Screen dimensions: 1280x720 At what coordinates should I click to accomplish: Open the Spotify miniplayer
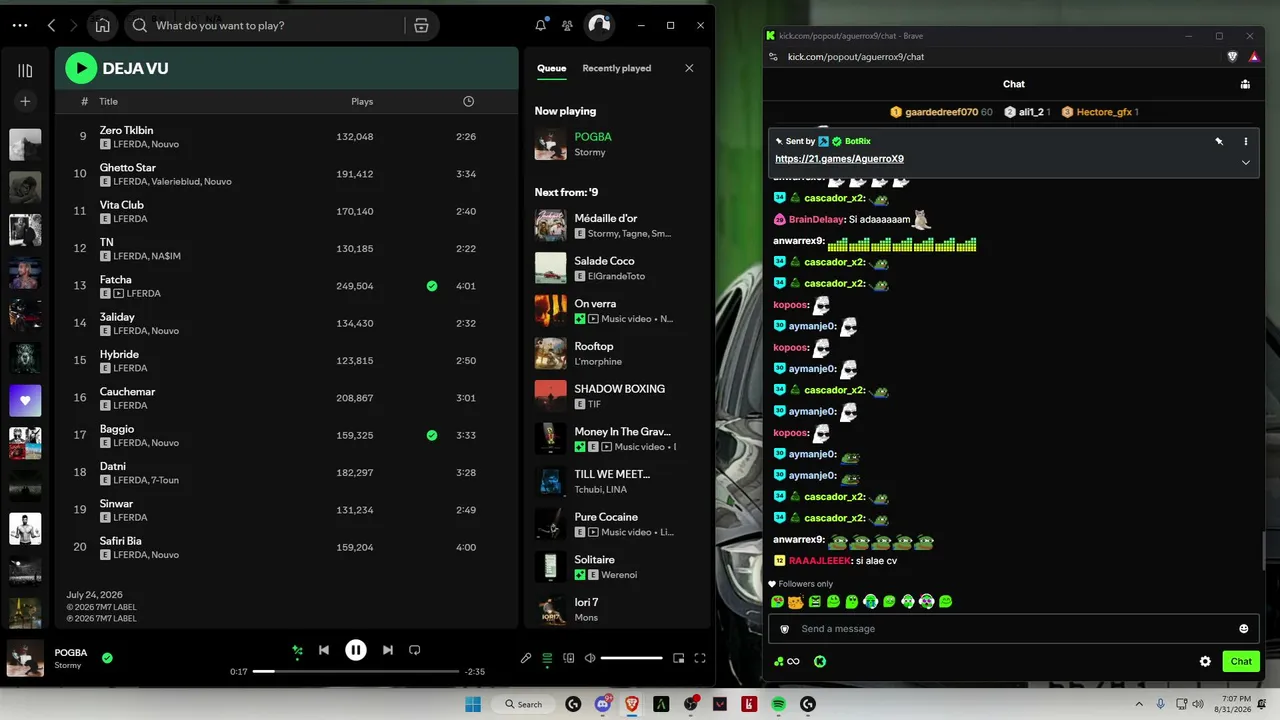click(679, 658)
